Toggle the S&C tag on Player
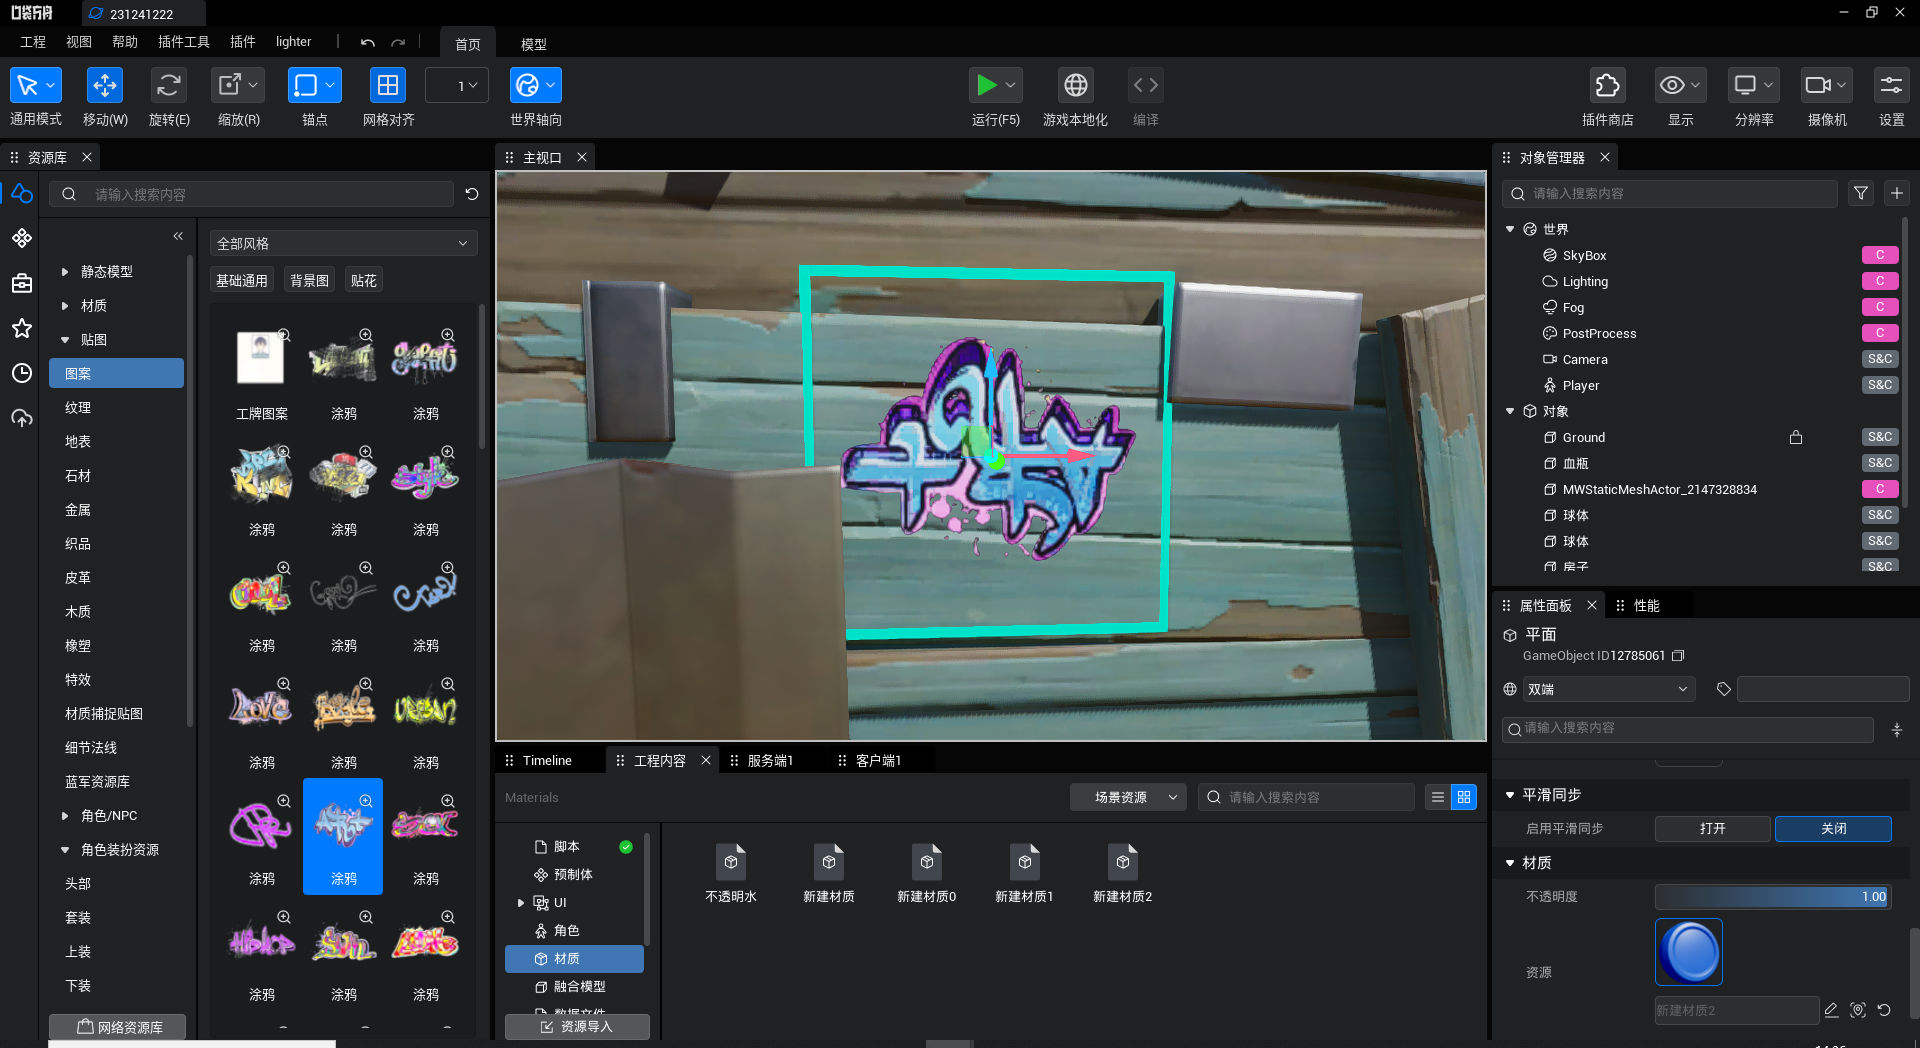Screen dimensions: 1920x1048 click(1880, 385)
